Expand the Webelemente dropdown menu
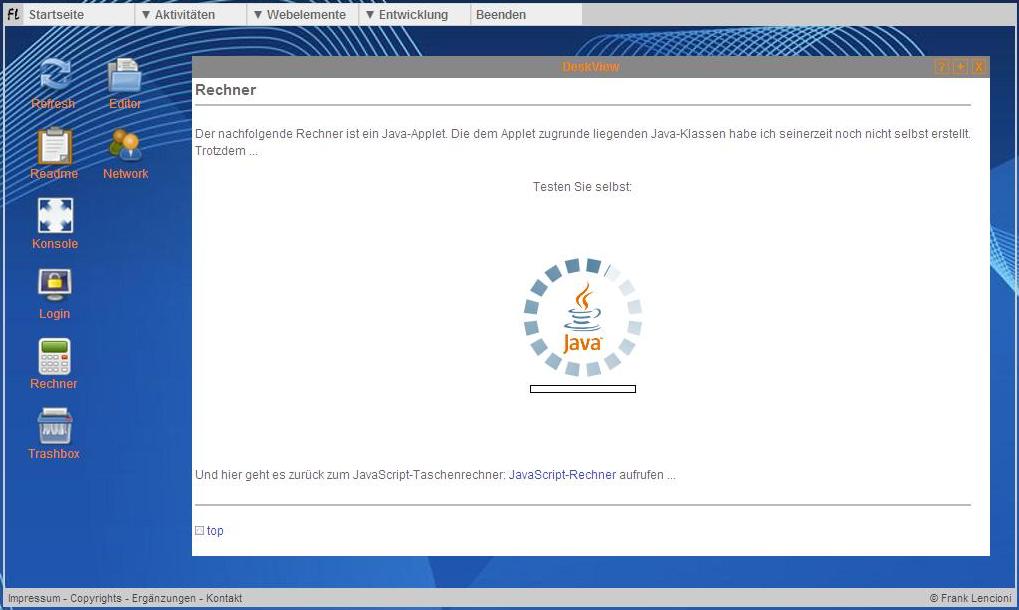 [x=299, y=15]
